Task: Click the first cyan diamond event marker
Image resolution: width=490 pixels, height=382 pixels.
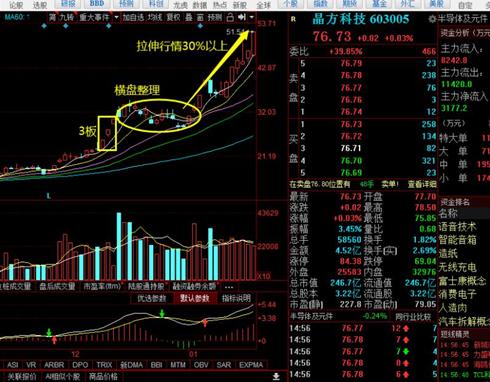Action: point(44,26)
